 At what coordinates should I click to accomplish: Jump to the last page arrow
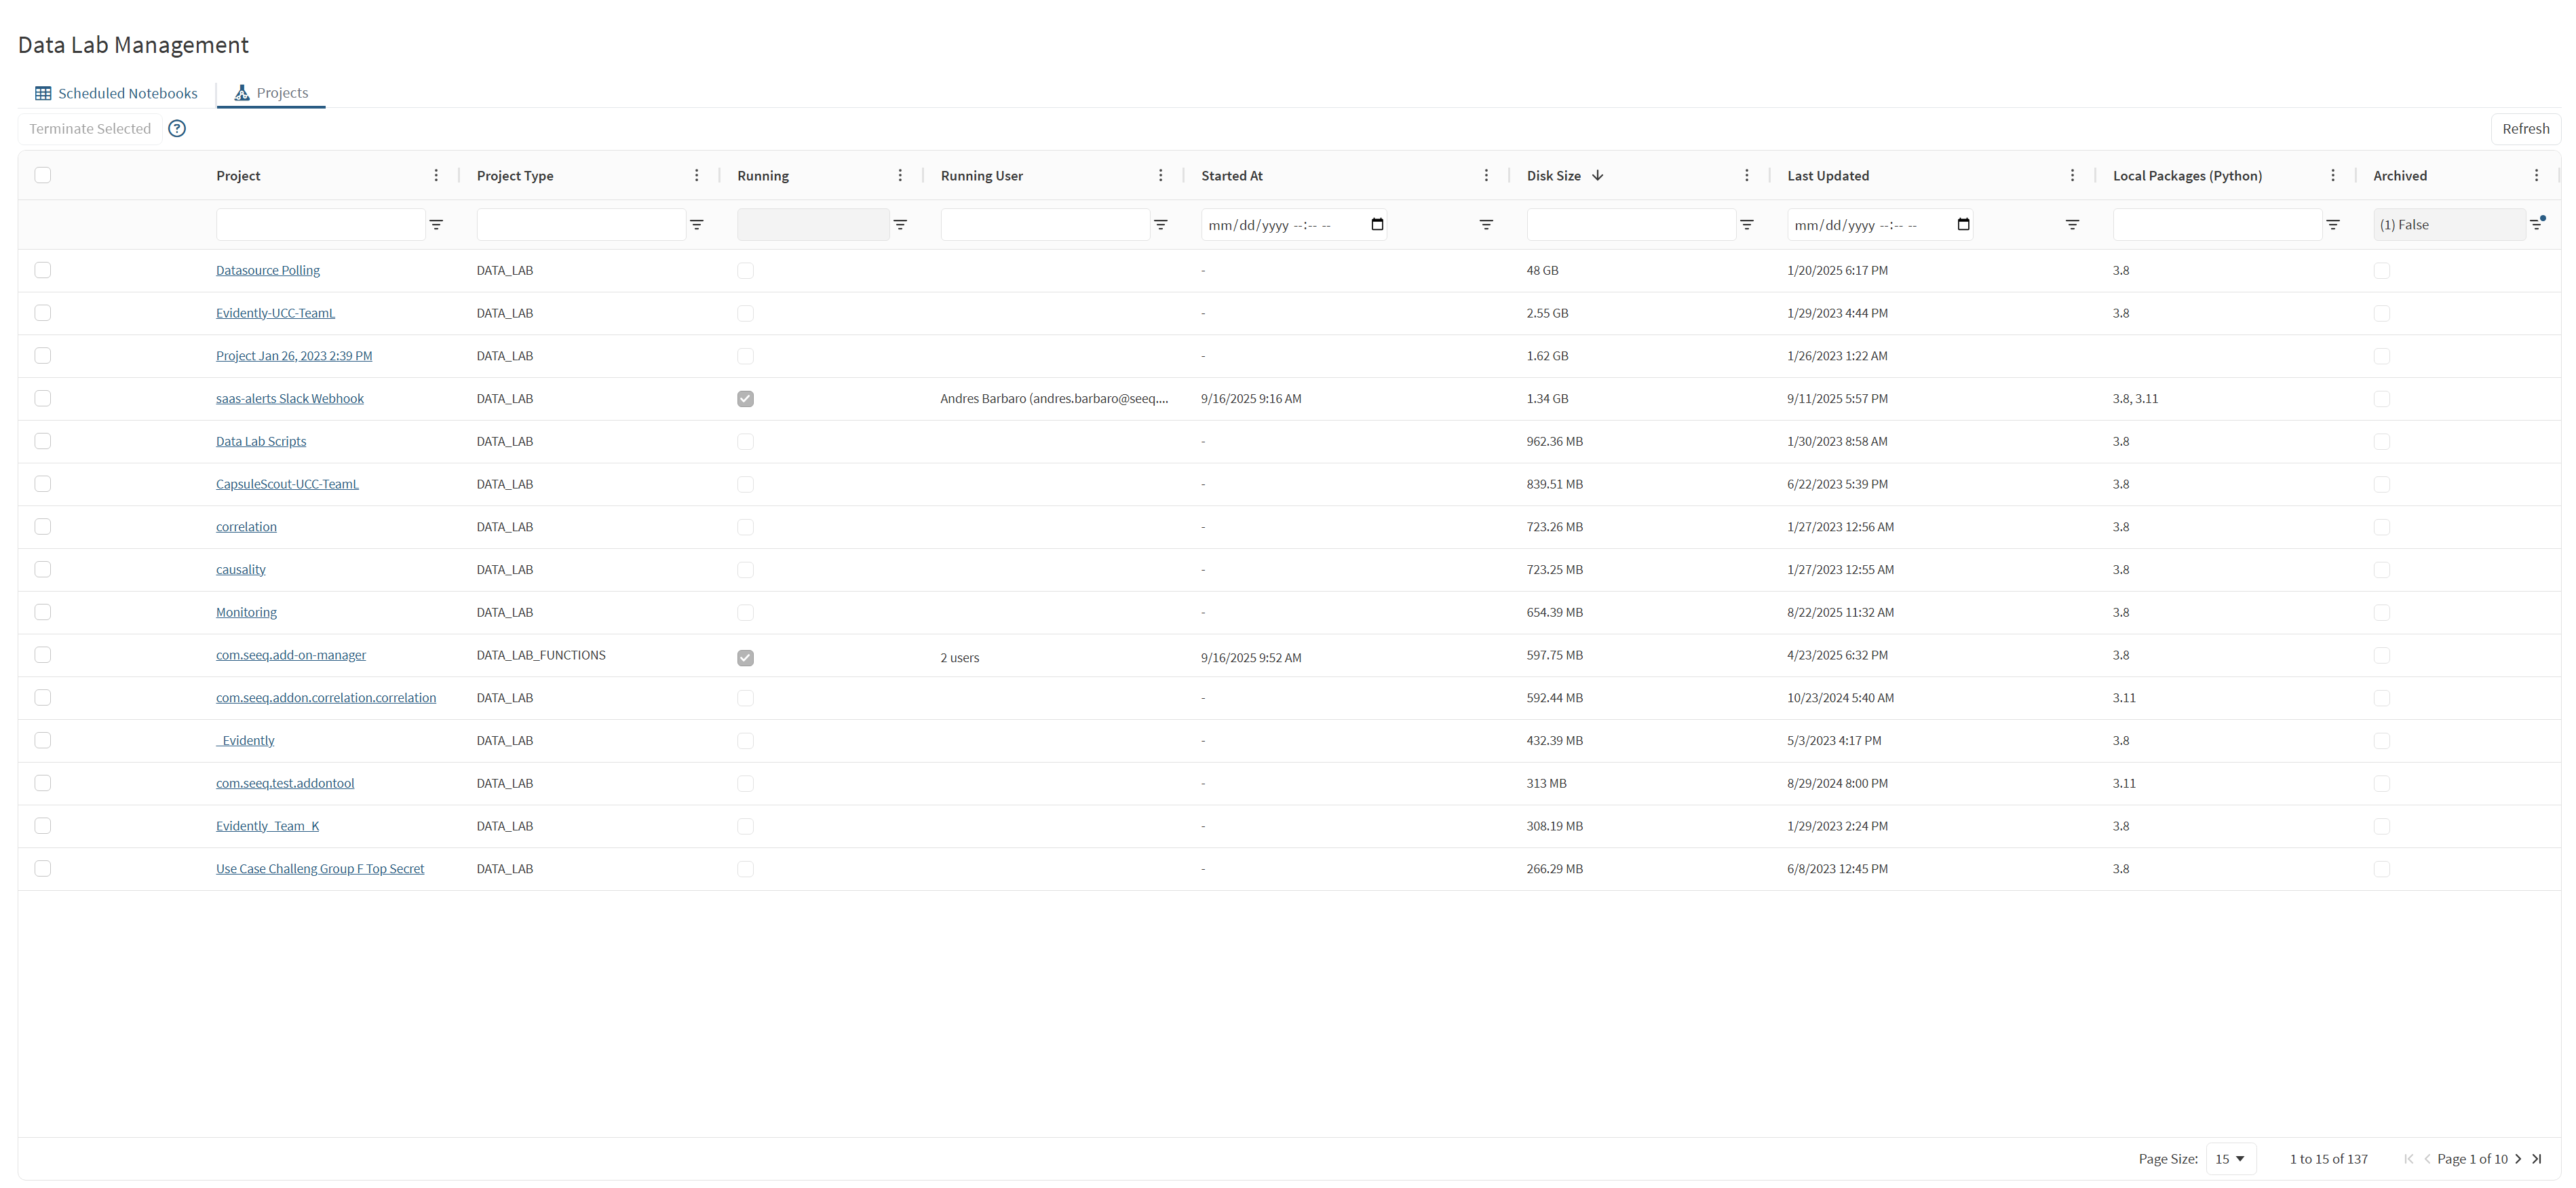point(2537,1159)
